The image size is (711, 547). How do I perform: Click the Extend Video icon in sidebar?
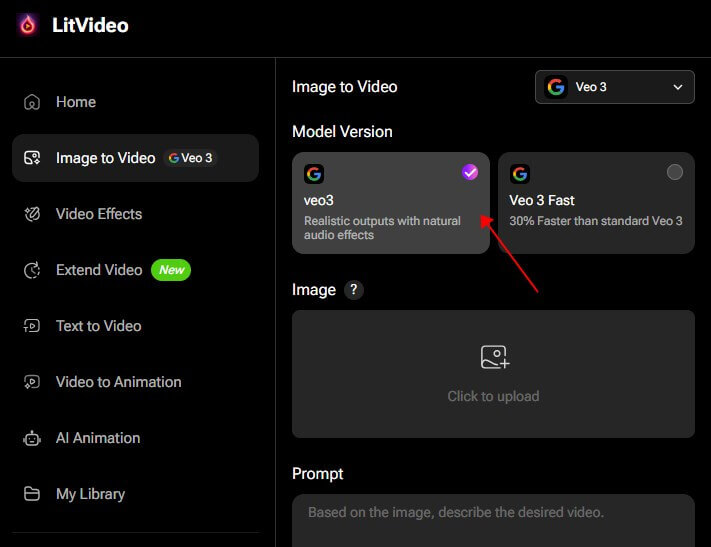tap(33, 270)
